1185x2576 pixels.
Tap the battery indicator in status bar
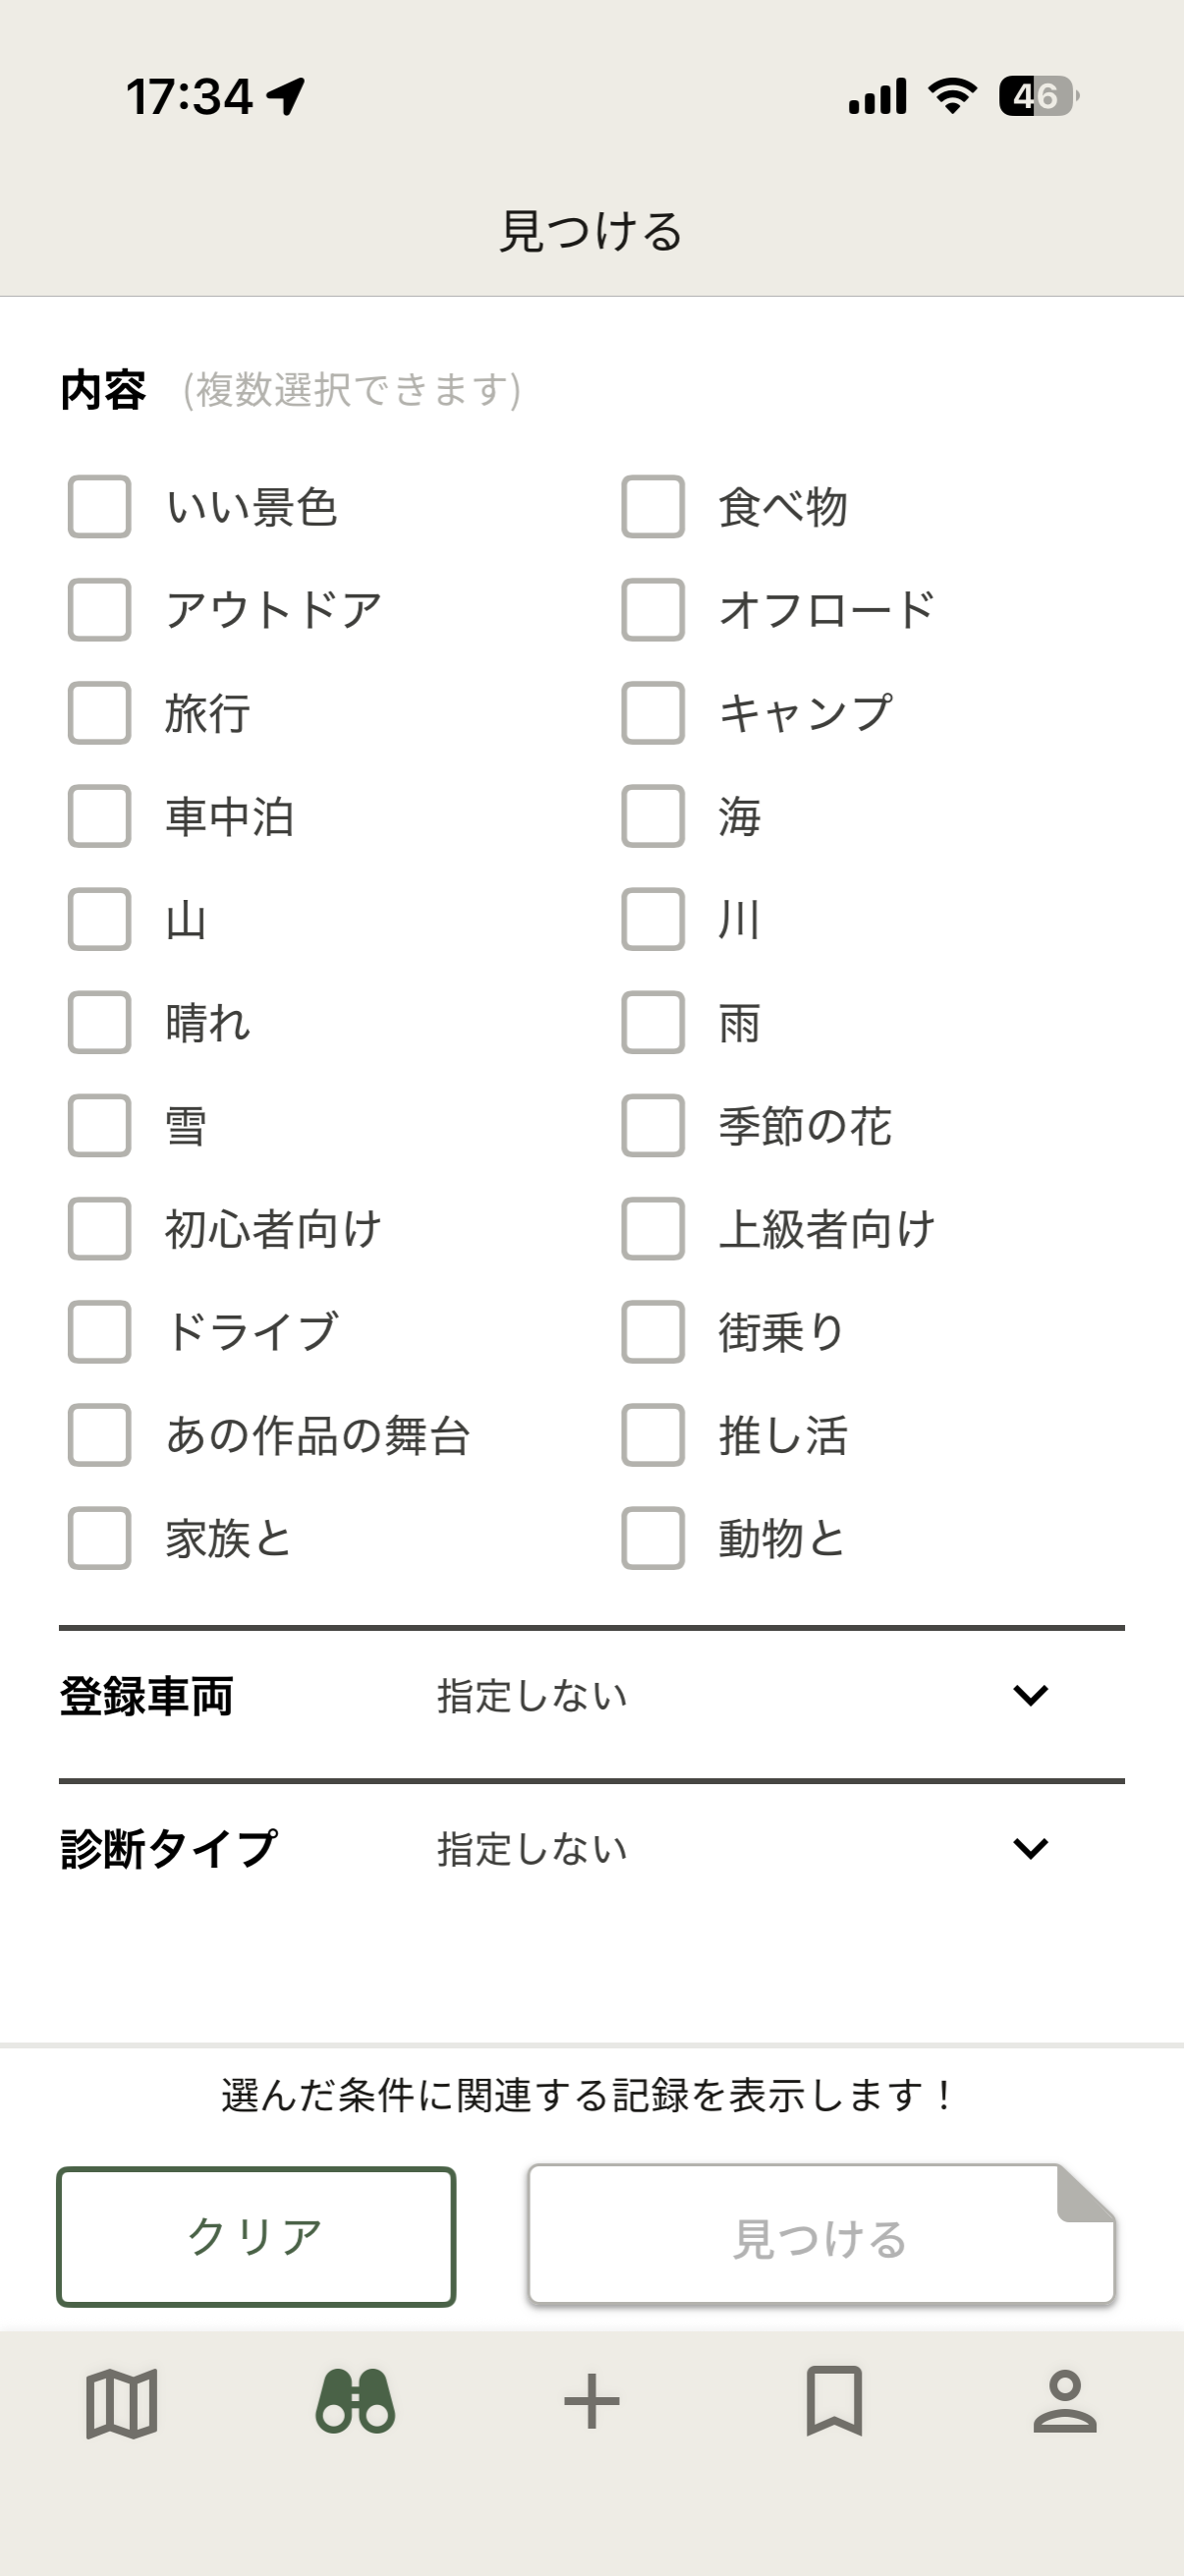coord(1038,97)
